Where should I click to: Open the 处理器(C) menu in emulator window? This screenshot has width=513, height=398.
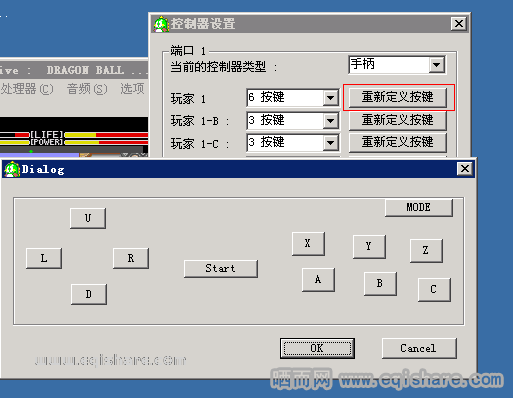tap(27, 89)
